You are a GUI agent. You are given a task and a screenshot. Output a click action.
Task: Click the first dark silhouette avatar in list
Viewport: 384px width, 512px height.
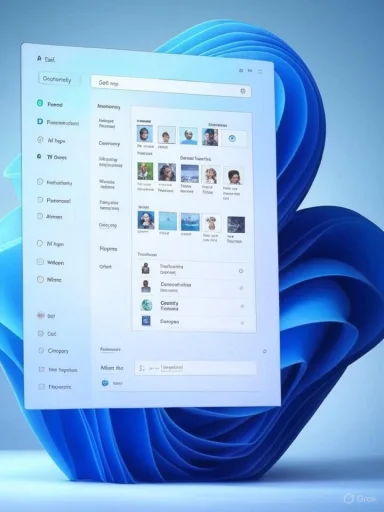[x=145, y=268]
